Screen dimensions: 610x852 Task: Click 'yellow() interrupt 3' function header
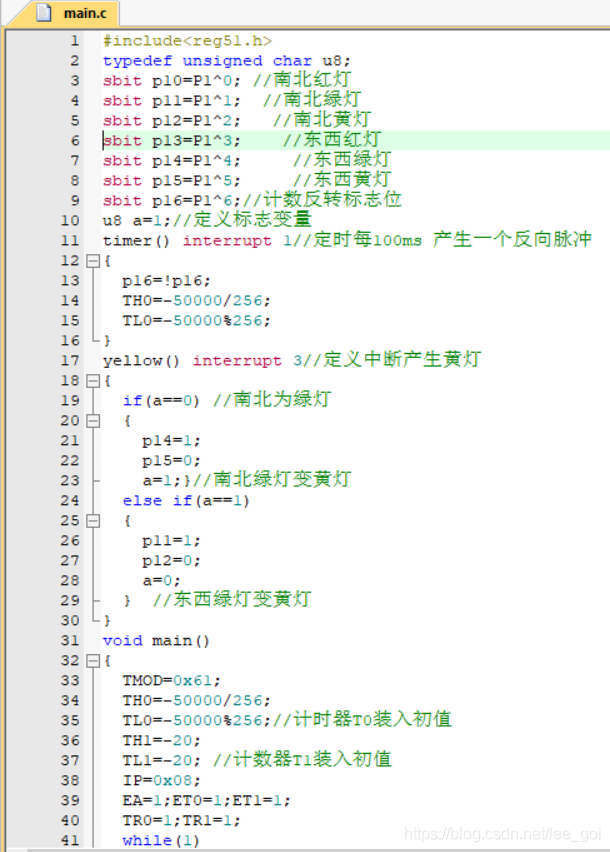pos(202,361)
